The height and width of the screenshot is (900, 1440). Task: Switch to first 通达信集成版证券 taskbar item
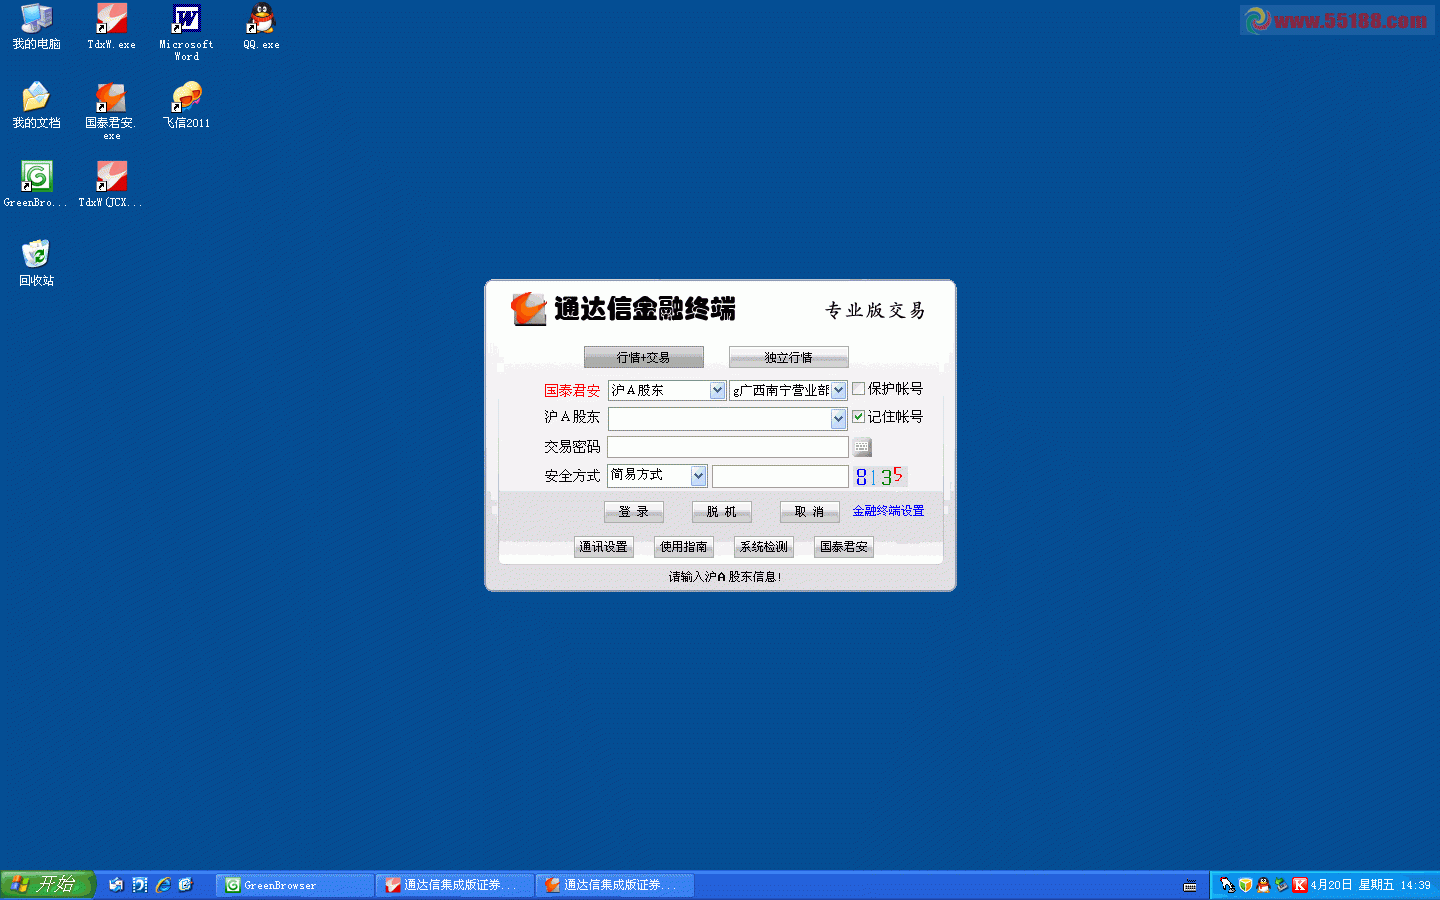point(455,885)
